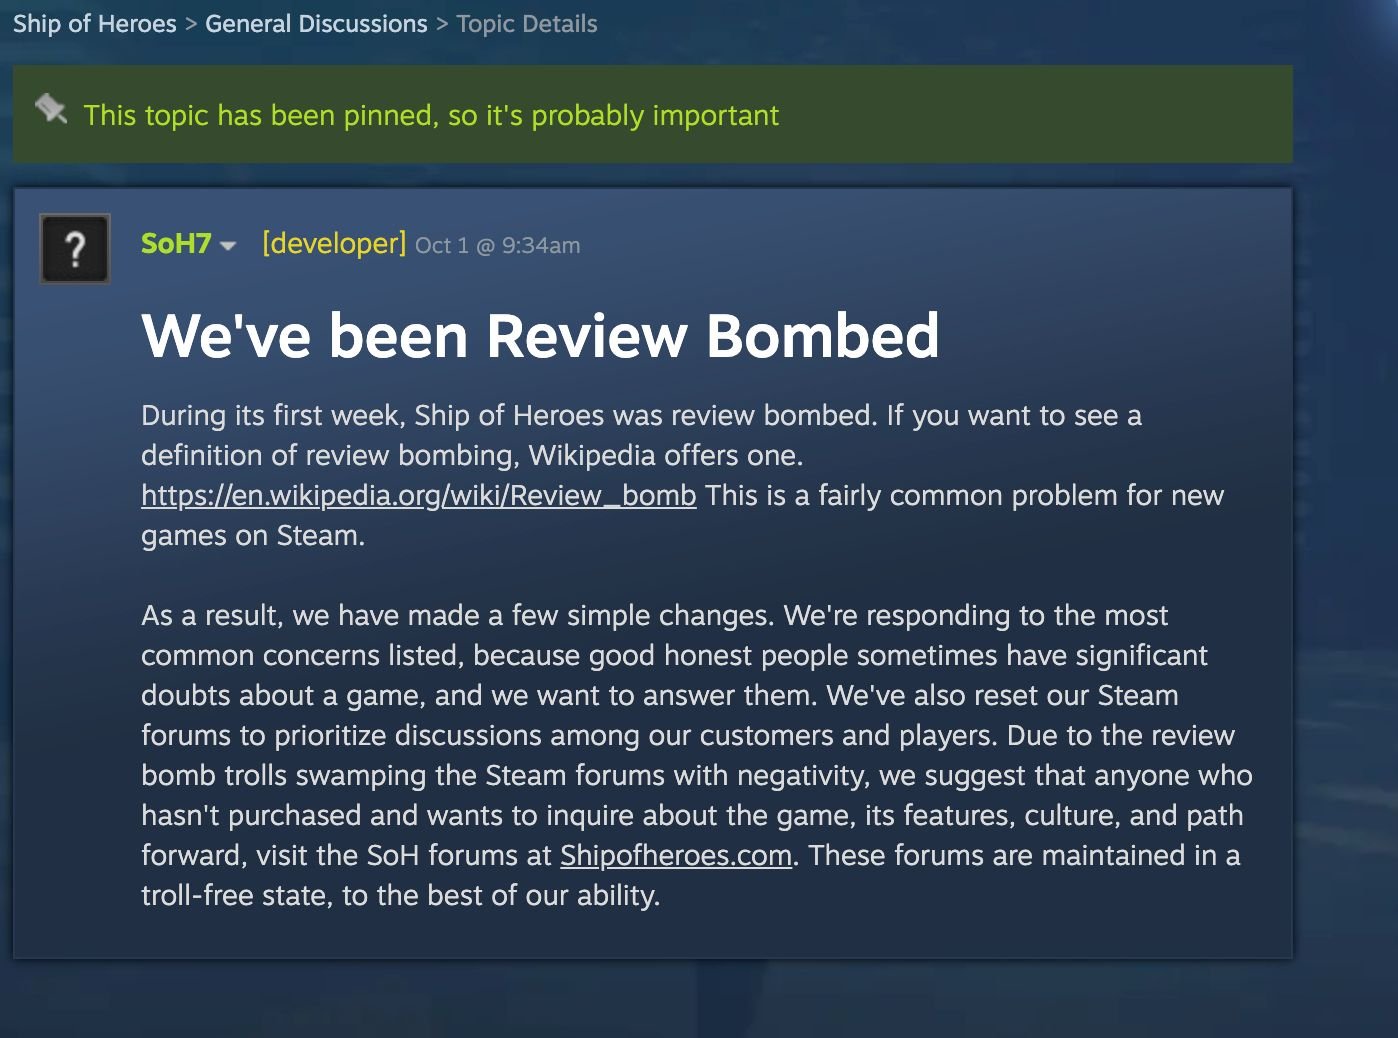
Task: Open SoH7's question mark avatar
Action: click(75, 248)
